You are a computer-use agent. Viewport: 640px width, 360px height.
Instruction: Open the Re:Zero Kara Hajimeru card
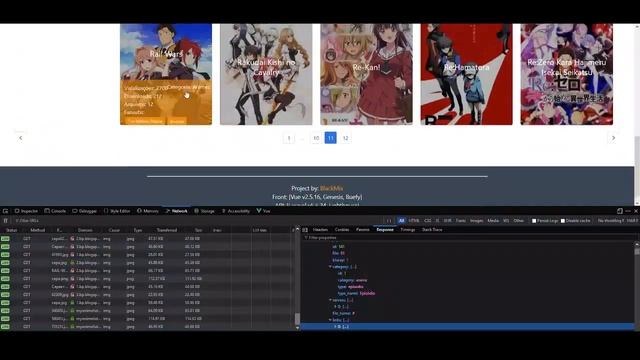[x=567, y=74]
